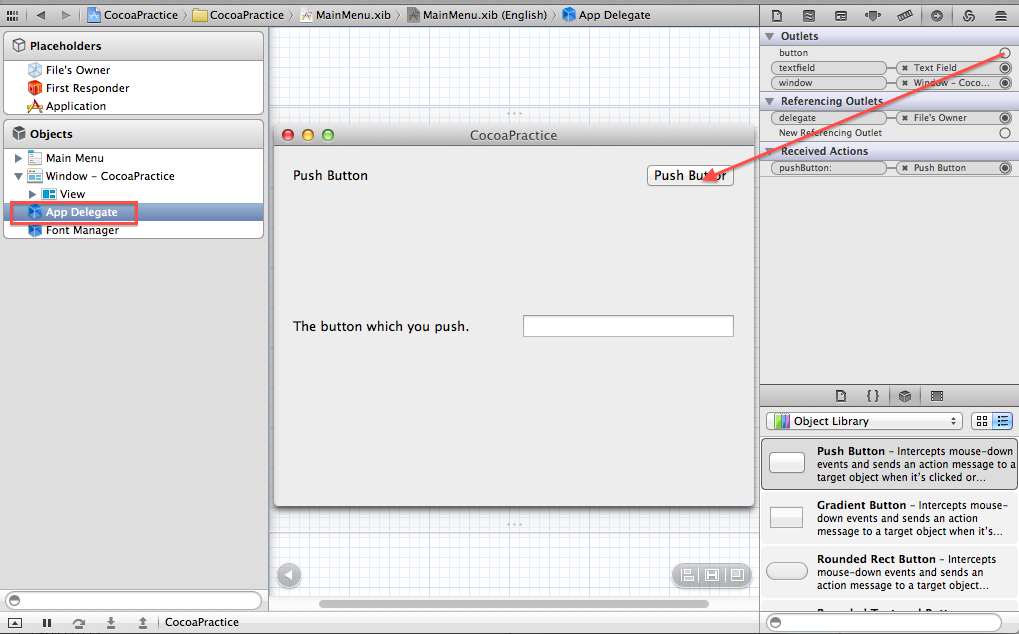Go back with the left arrow
1019x634 pixels.
click(x=41, y=15)
